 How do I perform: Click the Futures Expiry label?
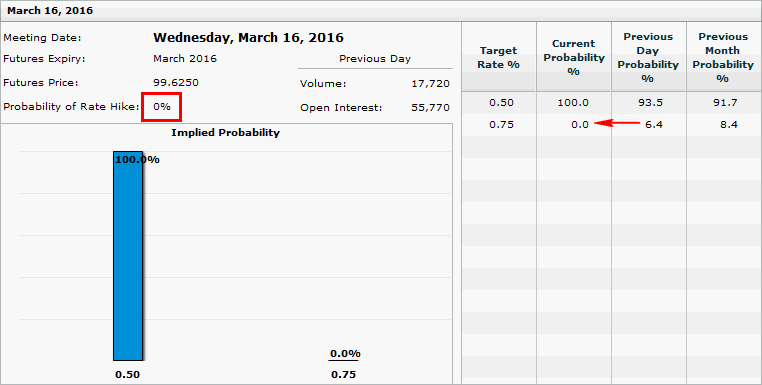(44, 59)
